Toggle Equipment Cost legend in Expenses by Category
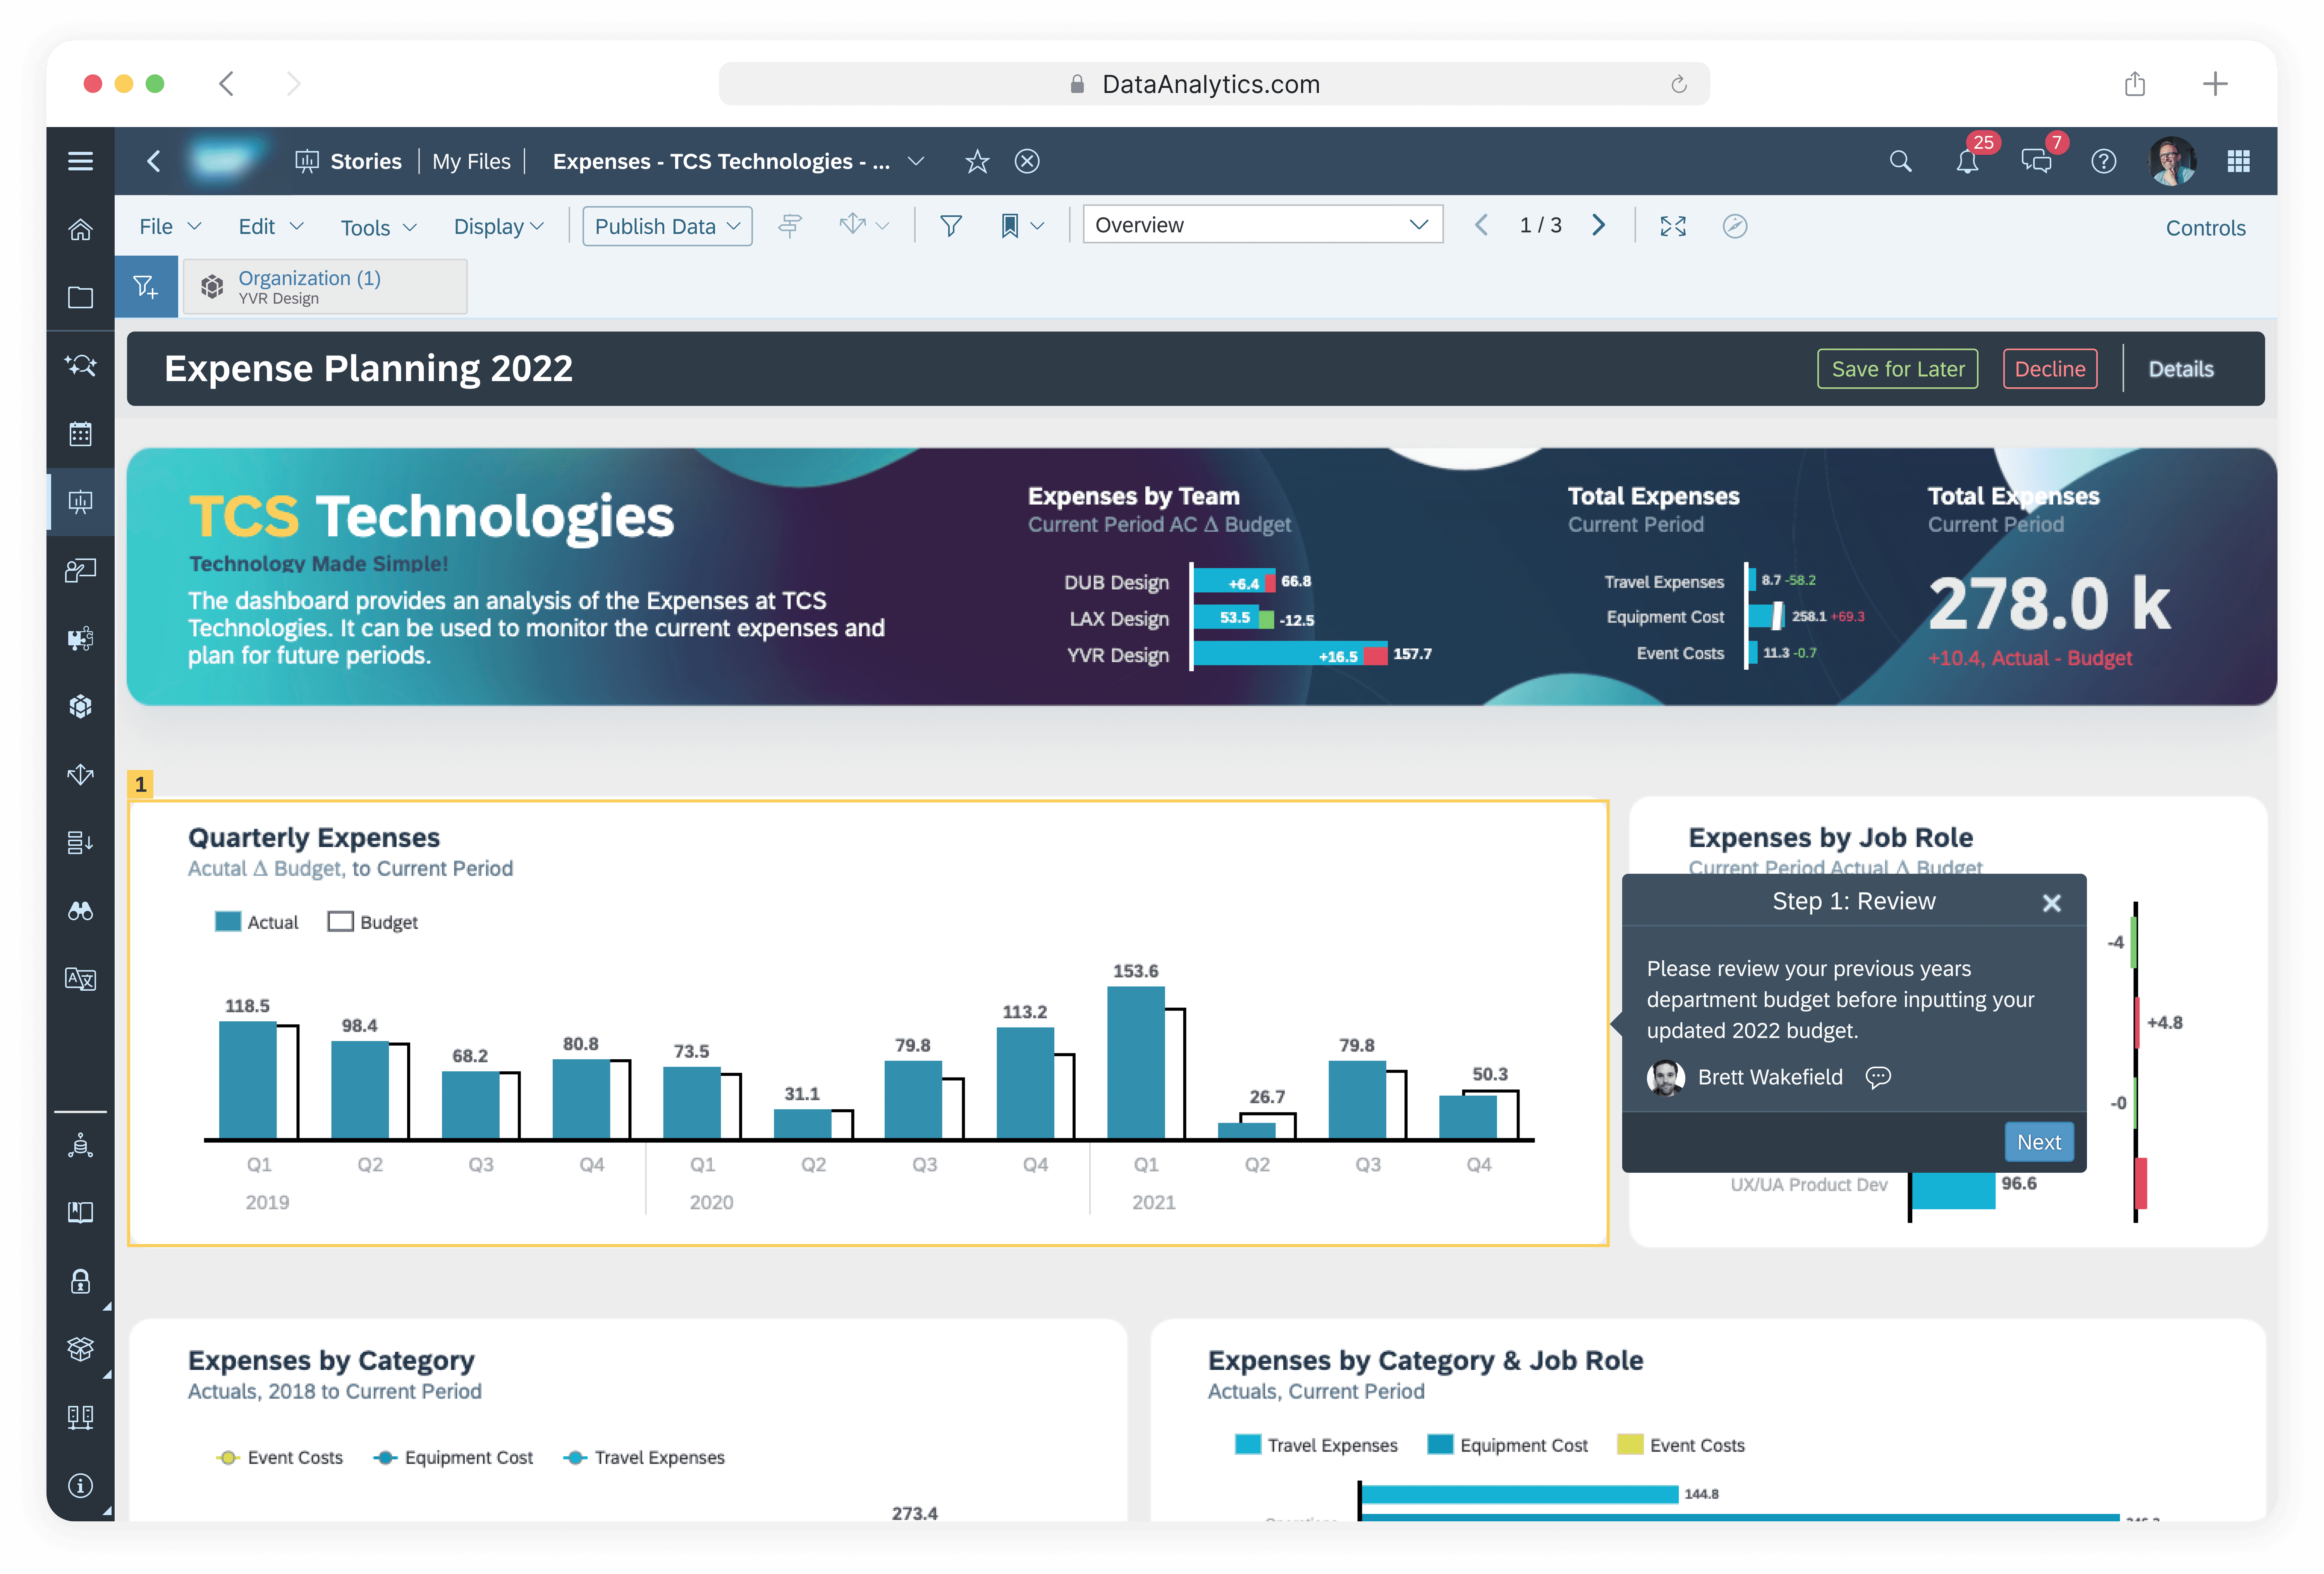 (453, 1457)
